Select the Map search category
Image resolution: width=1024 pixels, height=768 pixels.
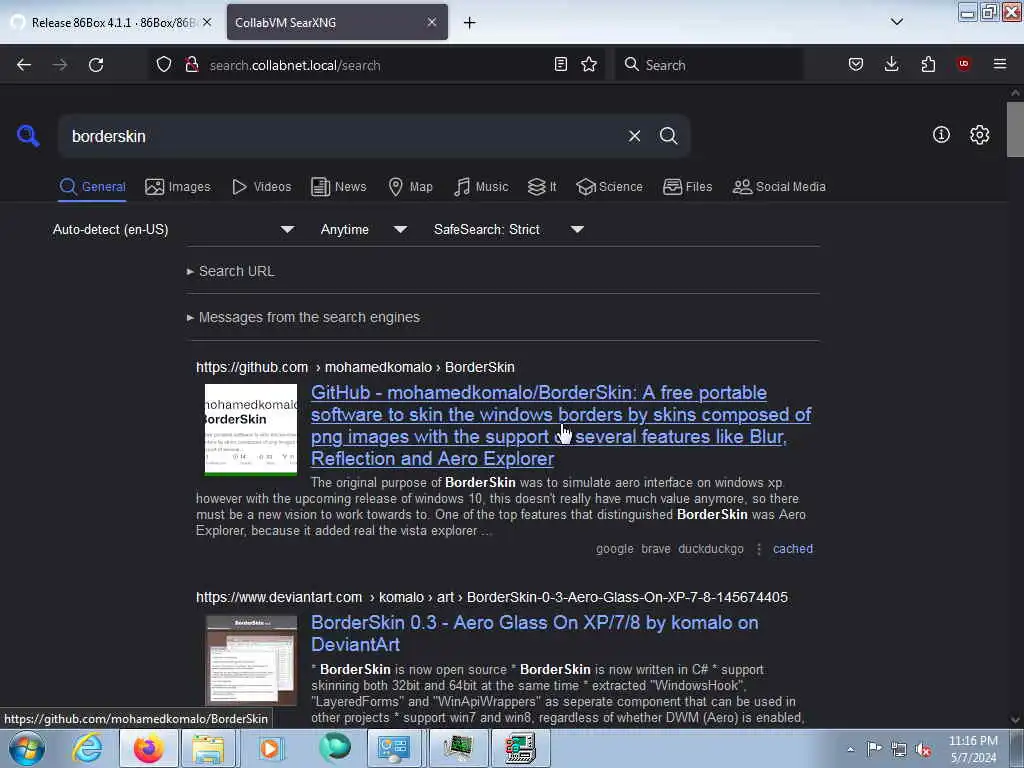pyautogui.click(x=410, y=187)
